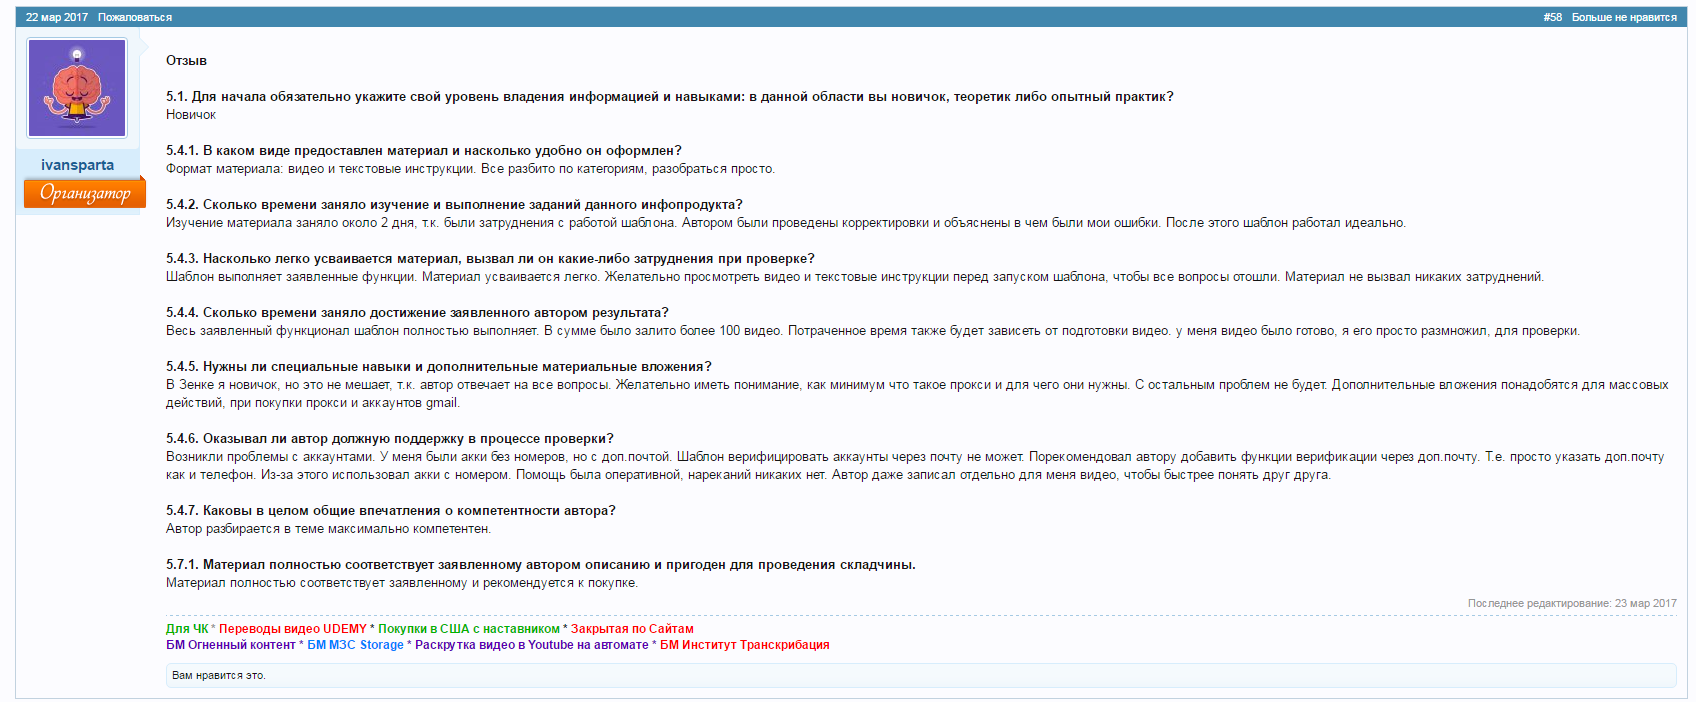
Task: Click the orange Организатор badge
Action: click(85, 193)
